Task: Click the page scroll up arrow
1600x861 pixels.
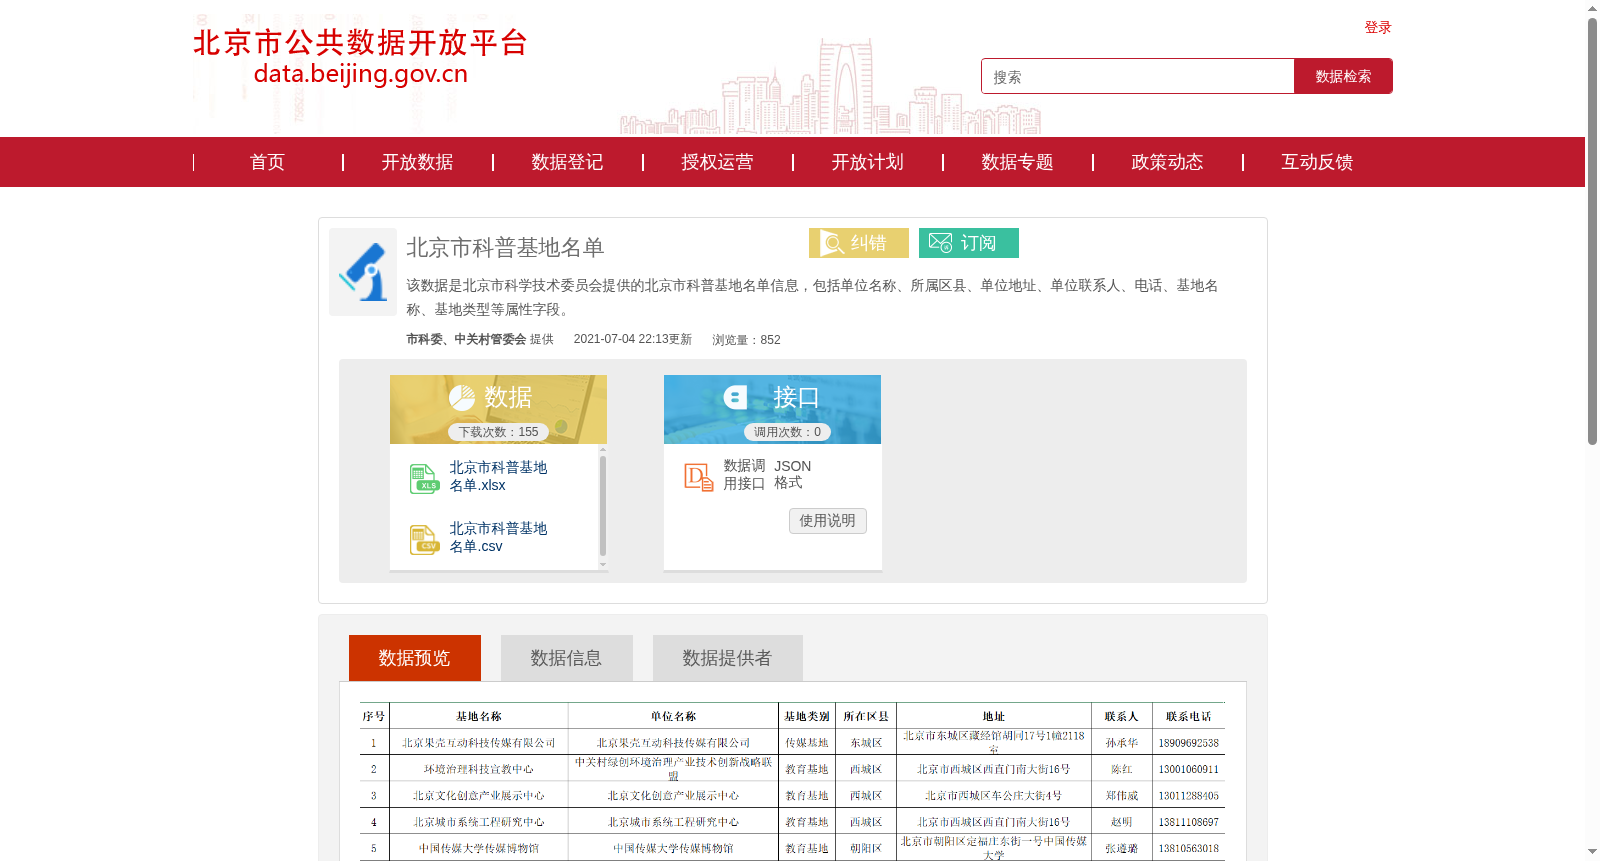Action: [1592, 8]
